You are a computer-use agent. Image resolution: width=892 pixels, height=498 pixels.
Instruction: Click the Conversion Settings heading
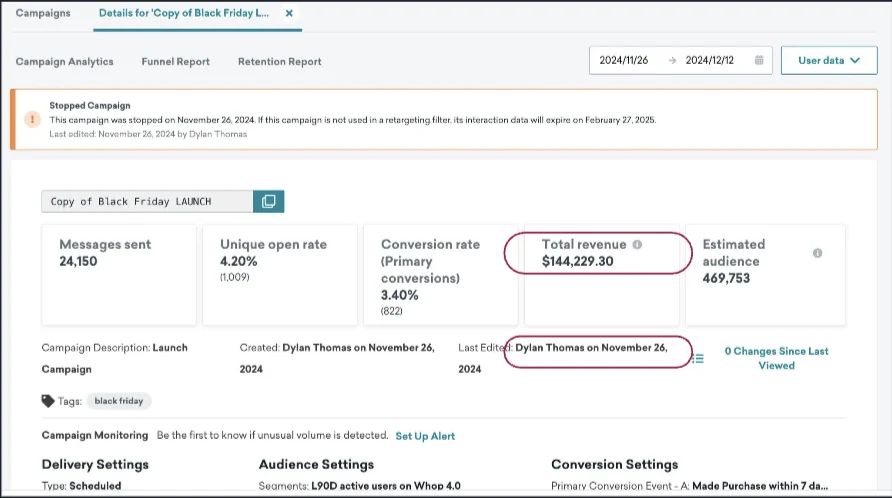point(614,464)
